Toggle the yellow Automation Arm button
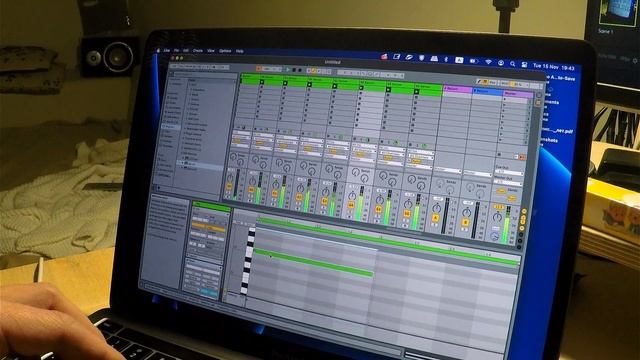Screen dimensions: 640x360 pos(315,71)
